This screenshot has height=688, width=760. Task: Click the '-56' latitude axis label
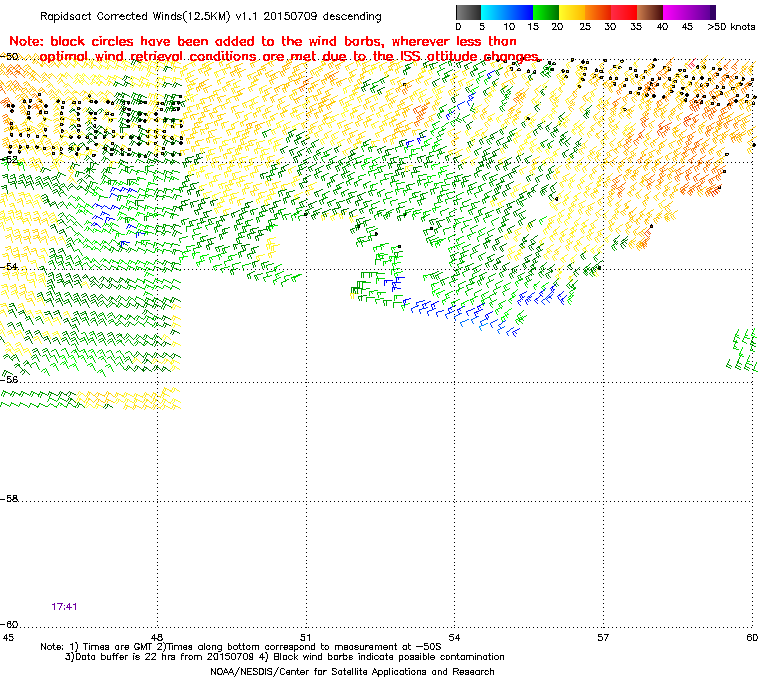click(9, 380)
